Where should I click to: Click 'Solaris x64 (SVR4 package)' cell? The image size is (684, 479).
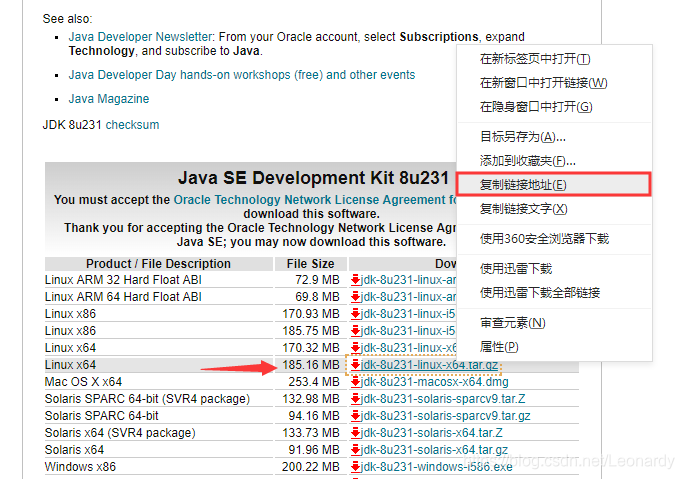[120, 433]
